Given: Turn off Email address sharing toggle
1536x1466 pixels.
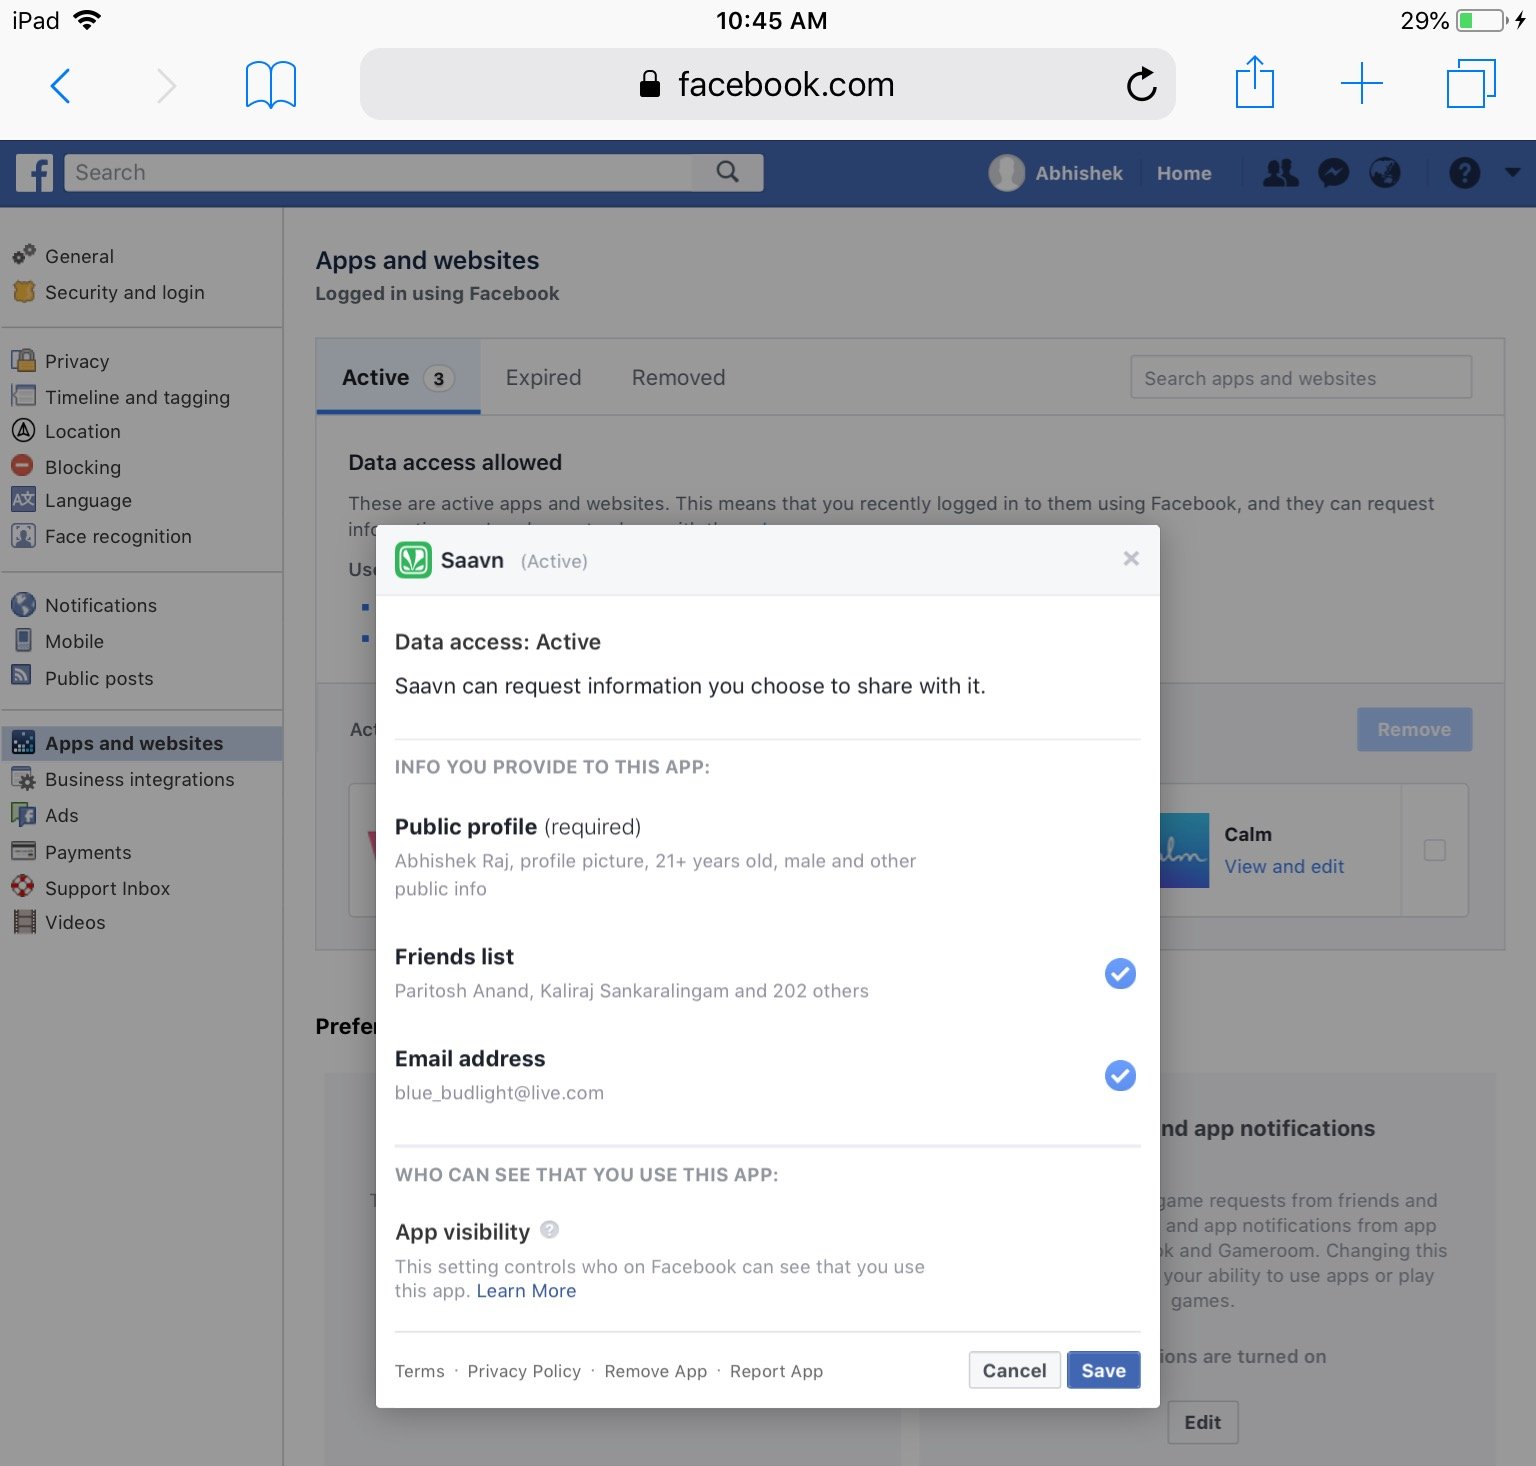Looking at the screenshot, I should pos(1120,1076).
